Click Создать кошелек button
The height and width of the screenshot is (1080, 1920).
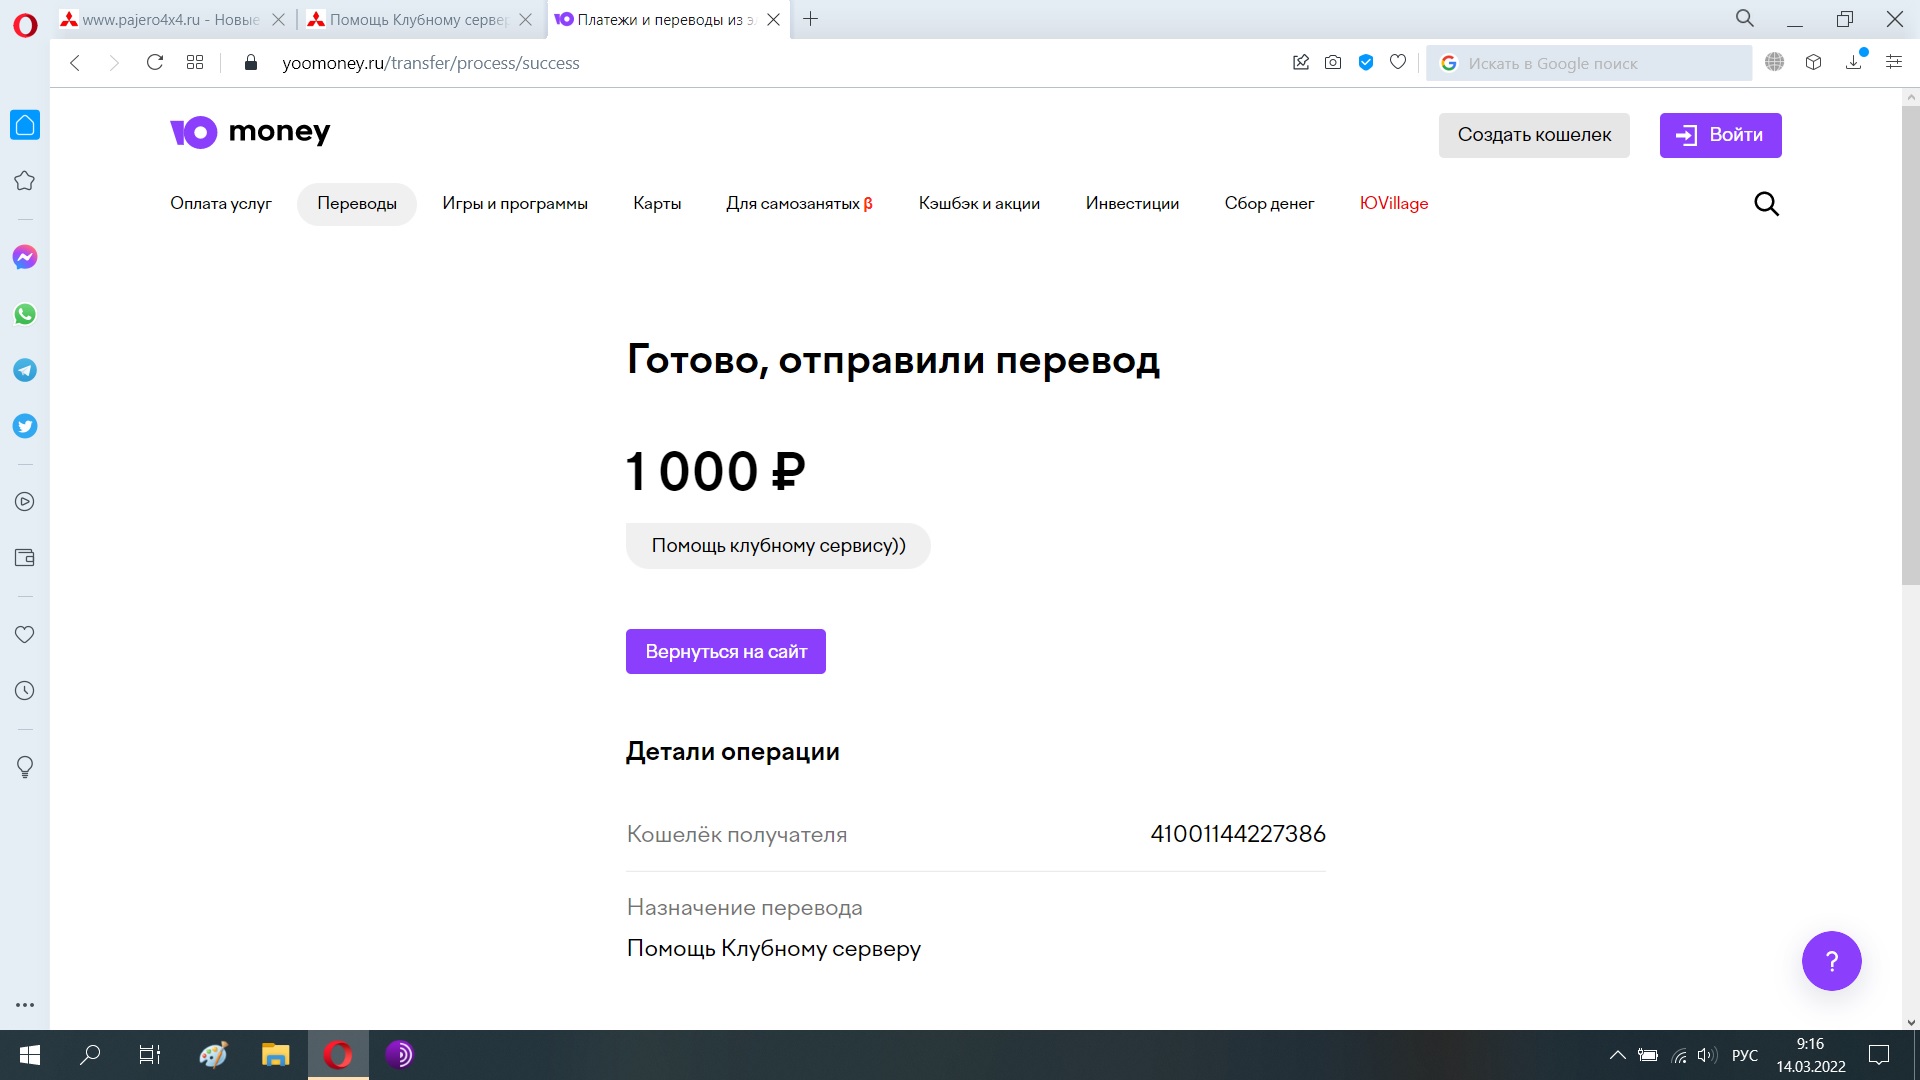click(1534, 135)
